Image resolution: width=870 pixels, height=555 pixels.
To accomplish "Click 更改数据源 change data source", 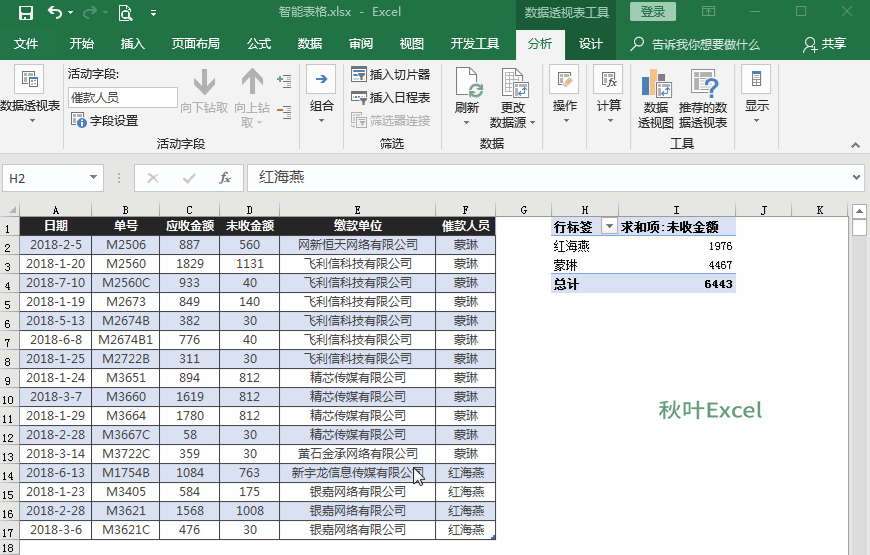I will (513, 98).
